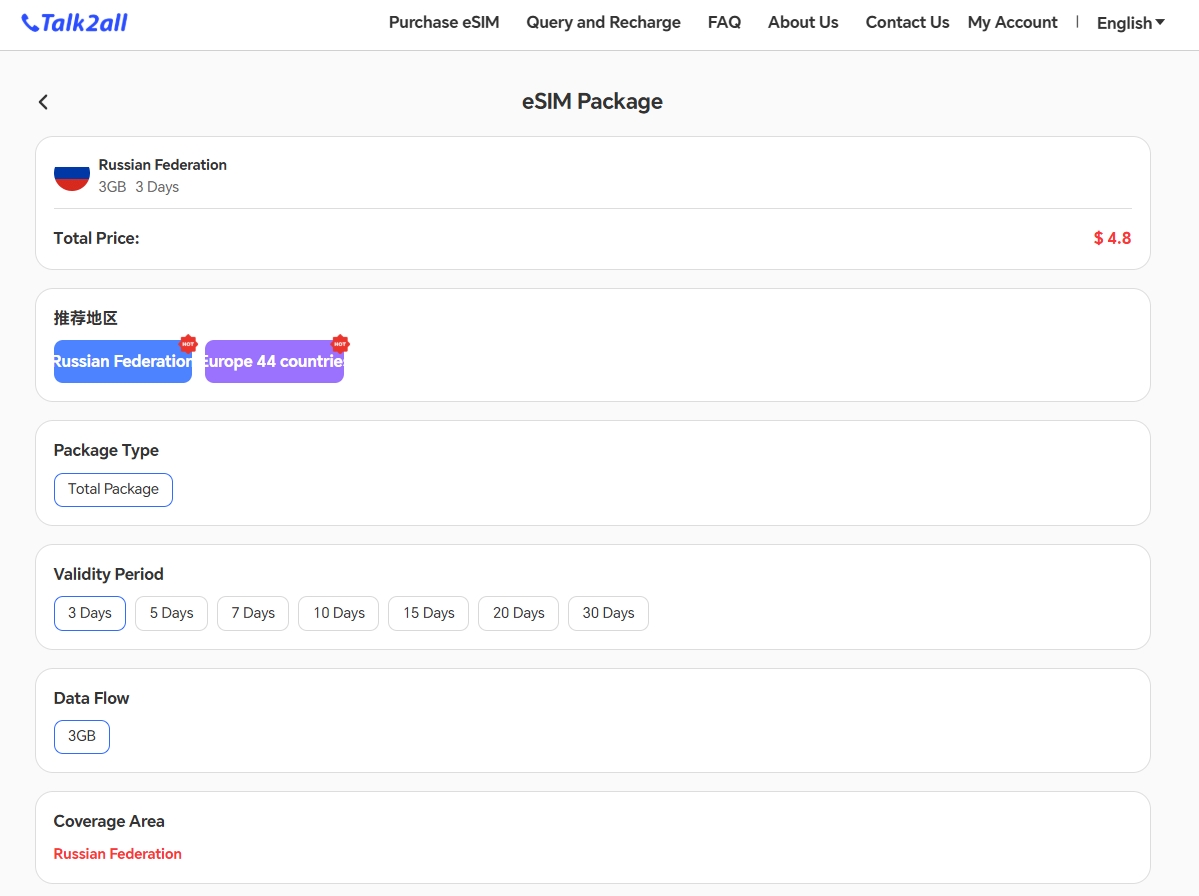1199x896 pixels.
Task: Open the About Us page
Action: tap(803, 22)
